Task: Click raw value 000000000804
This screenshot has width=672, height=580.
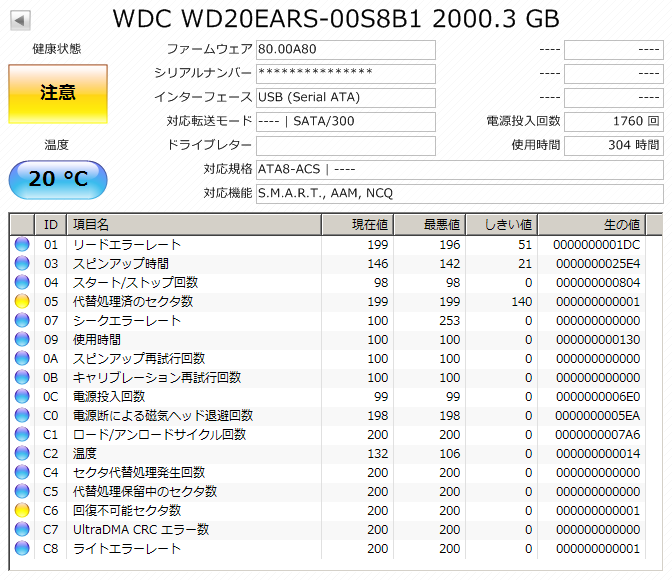Action: click(x=598, y=282)
